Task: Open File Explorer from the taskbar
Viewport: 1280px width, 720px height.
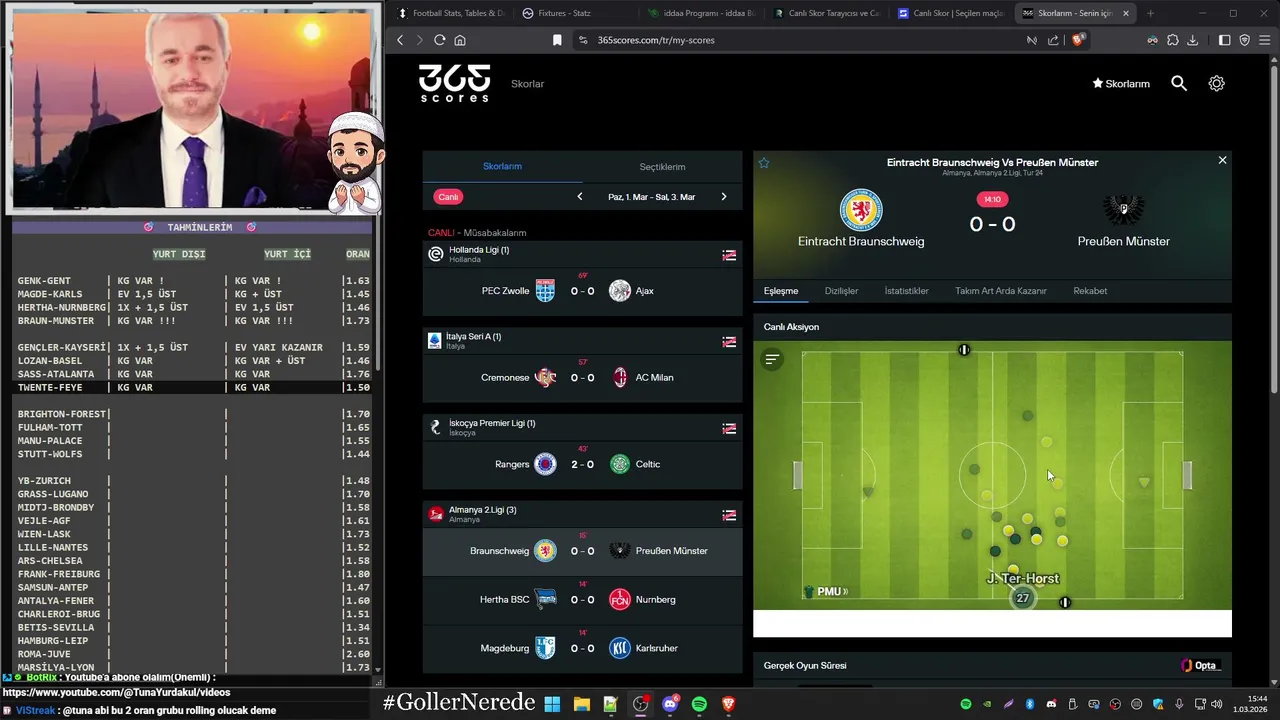Action: pos(581,704)
